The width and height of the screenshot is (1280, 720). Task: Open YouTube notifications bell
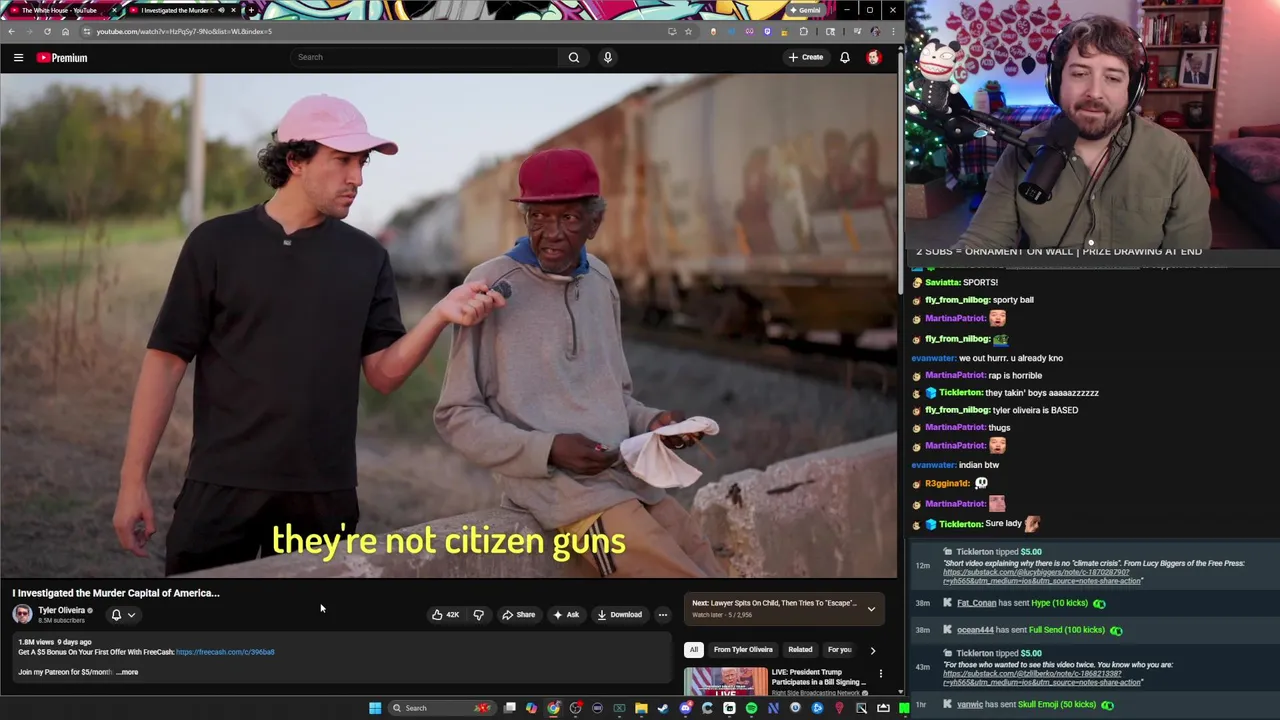point(845,57)
